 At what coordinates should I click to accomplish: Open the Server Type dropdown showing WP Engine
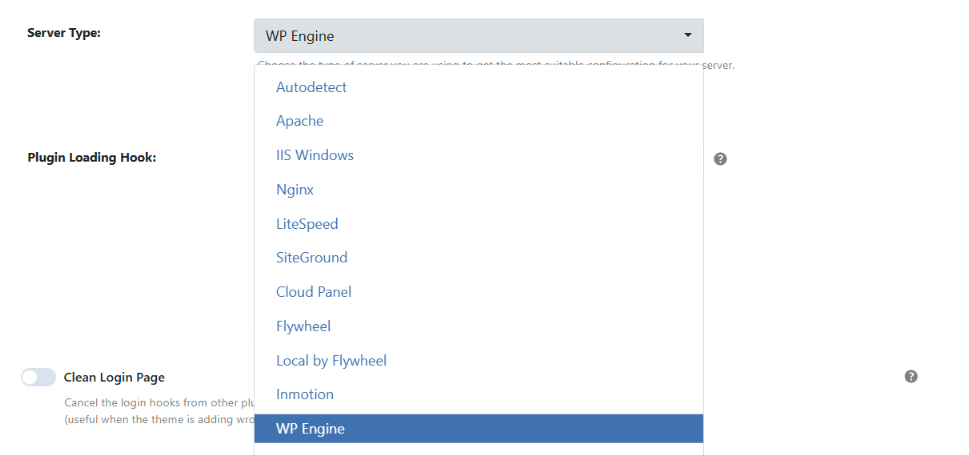pyautogui.click(x=478, y=36)
